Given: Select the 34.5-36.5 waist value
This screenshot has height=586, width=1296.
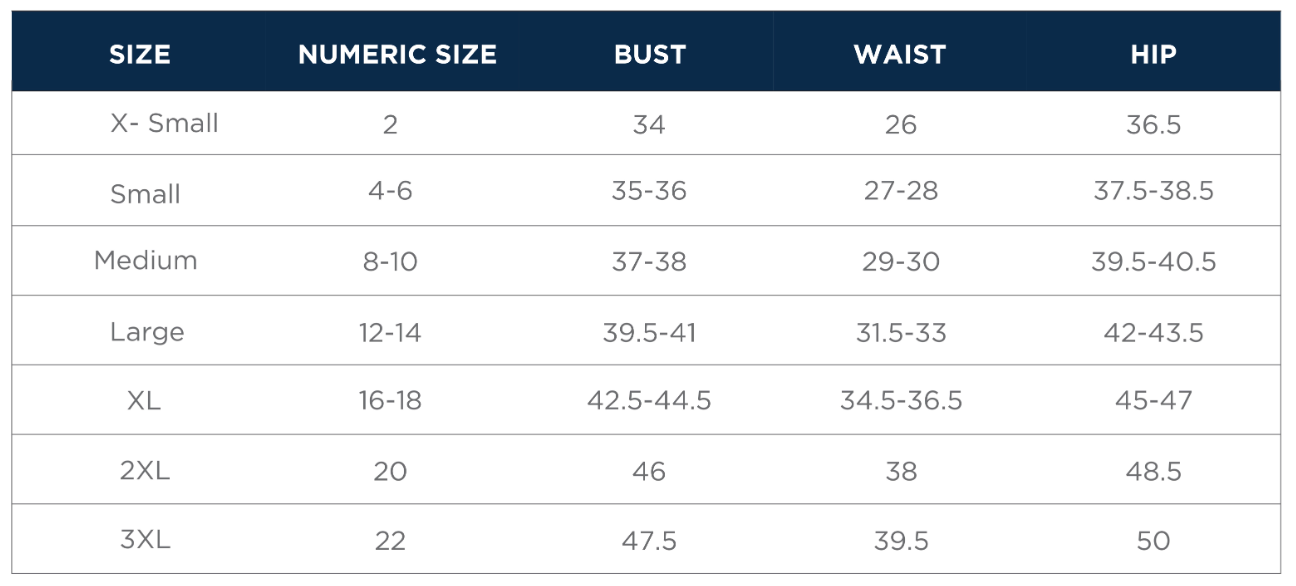Looking at the screenshot, I should point(901,401).
